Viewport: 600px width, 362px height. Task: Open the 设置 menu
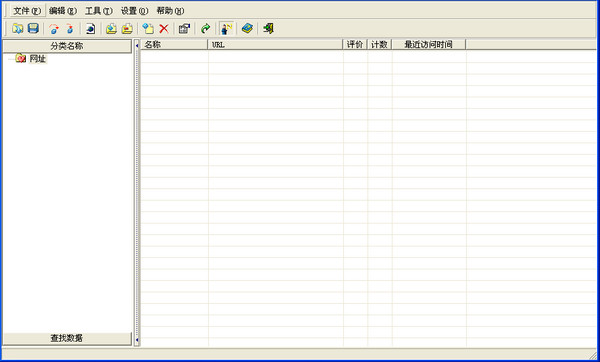[x=134, y=11]
